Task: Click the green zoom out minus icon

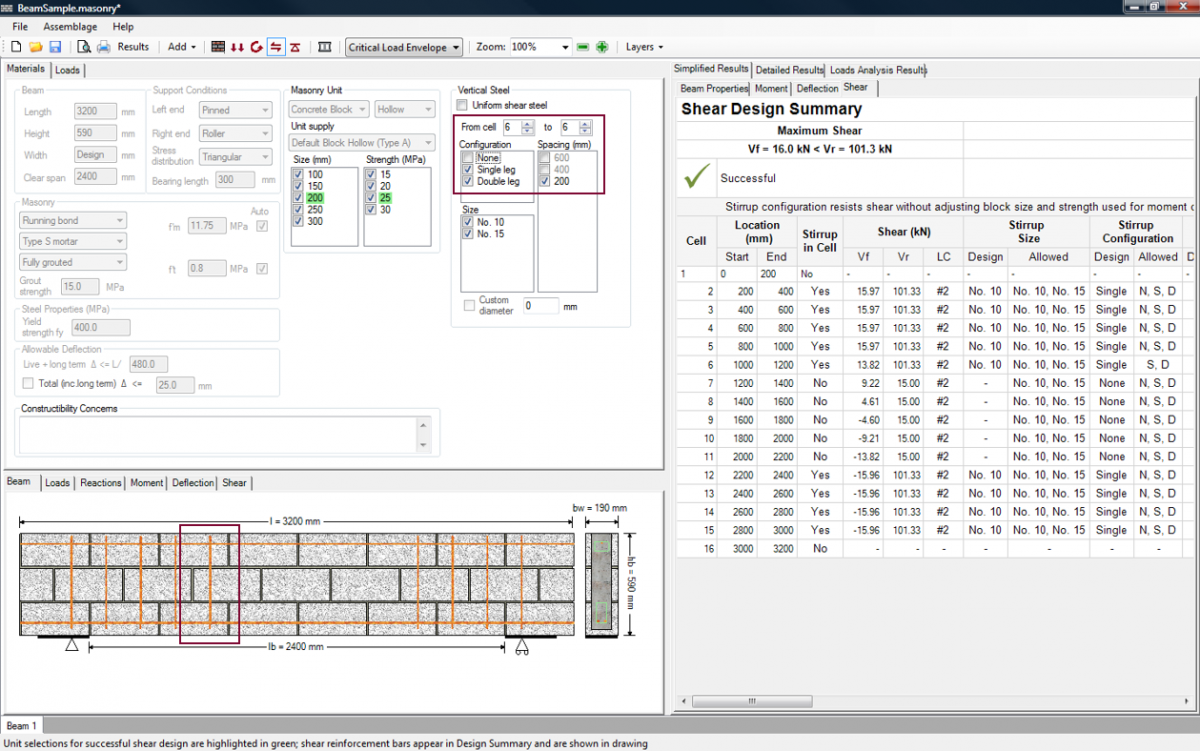Action: tap(583, 47)
